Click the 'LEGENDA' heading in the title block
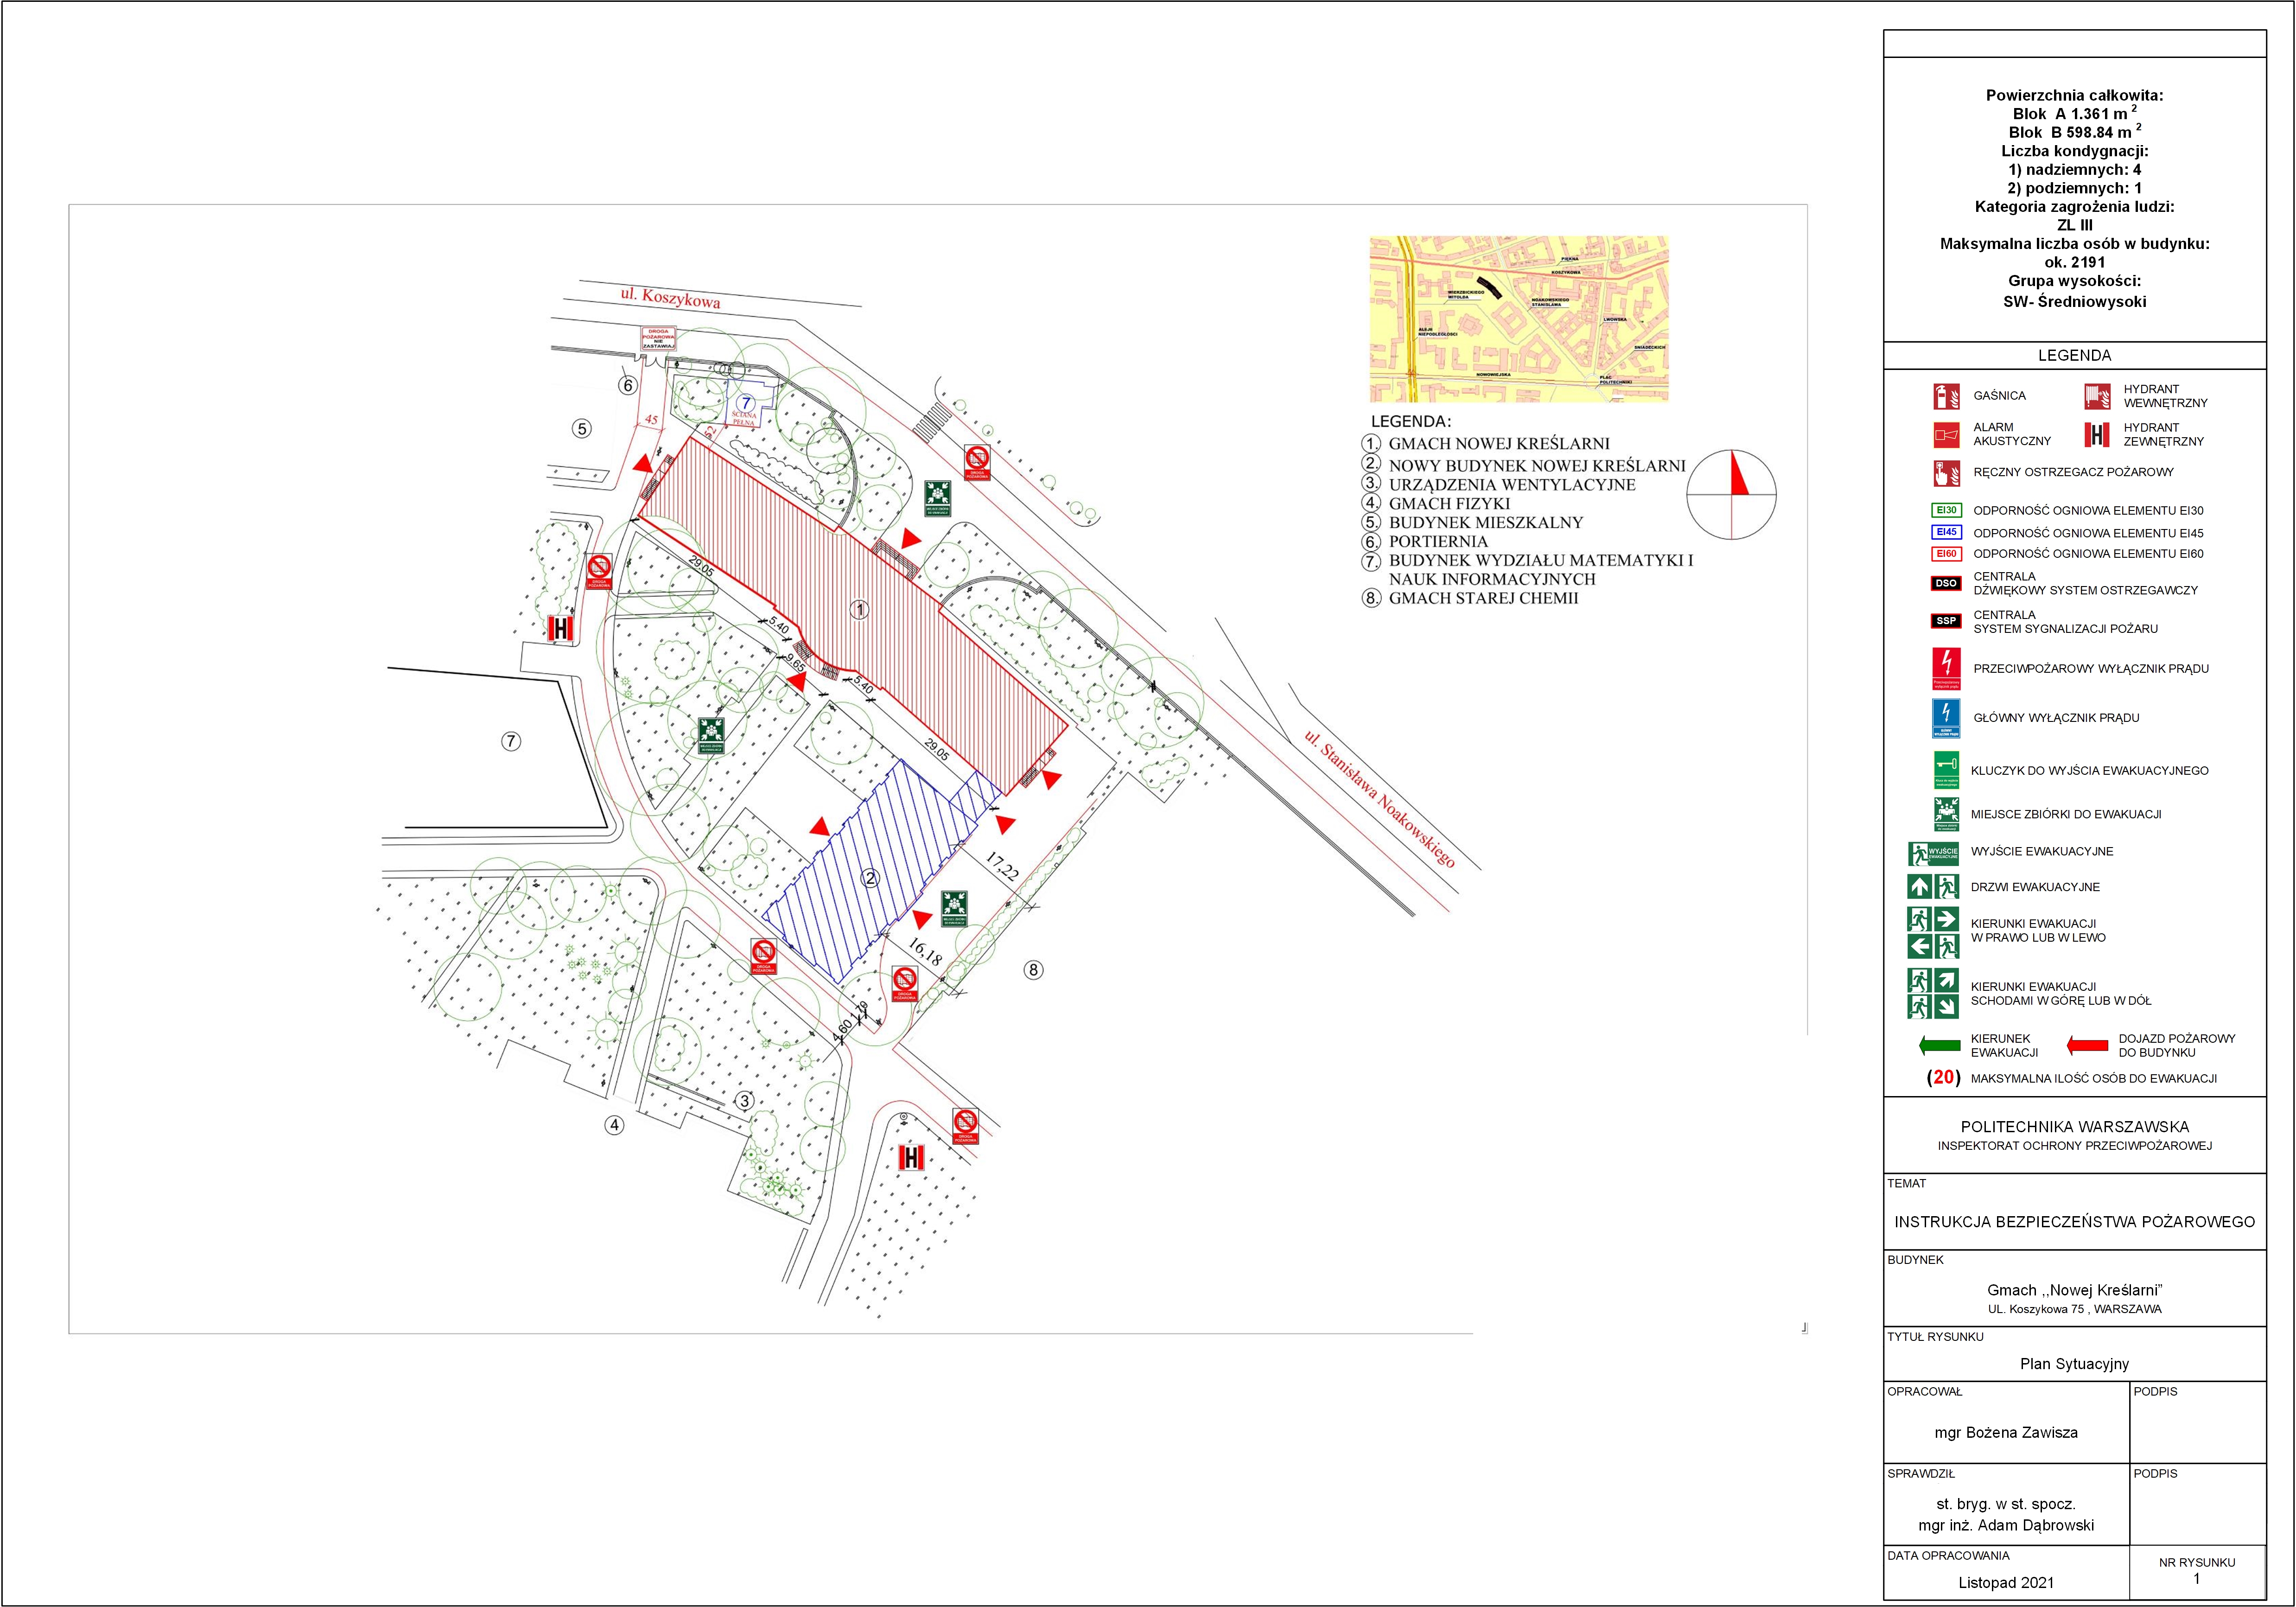The width and height of the screenshot is (2296, 1607). [2075, 355]
